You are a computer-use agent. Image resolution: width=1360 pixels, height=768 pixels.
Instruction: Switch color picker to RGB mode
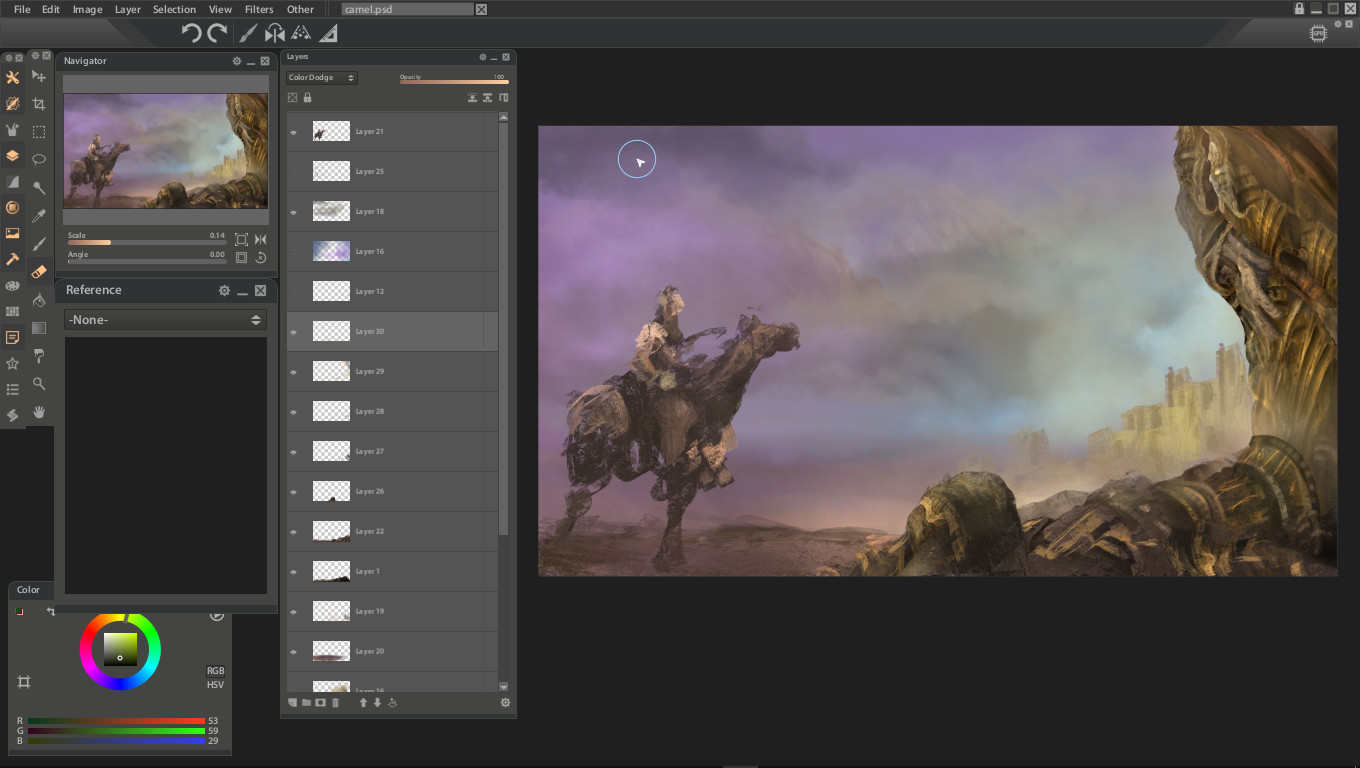click(216, 671)
